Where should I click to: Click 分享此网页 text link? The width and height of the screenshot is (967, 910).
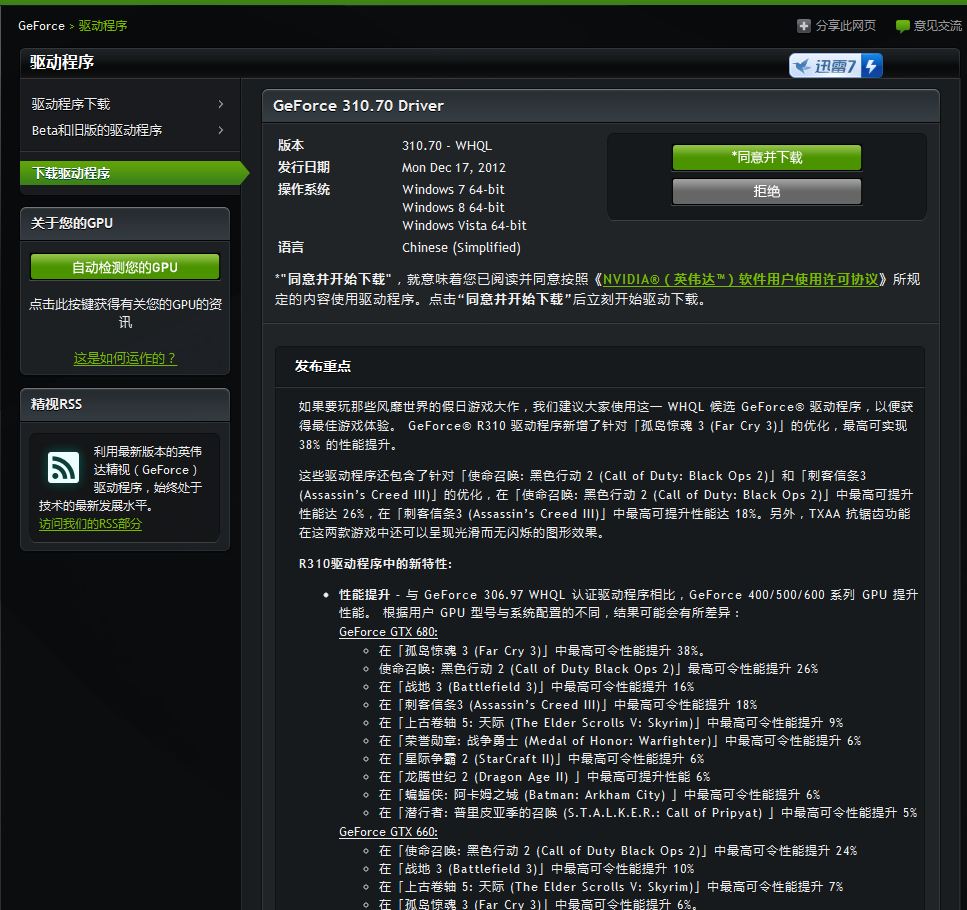click(x=846, y=26)
